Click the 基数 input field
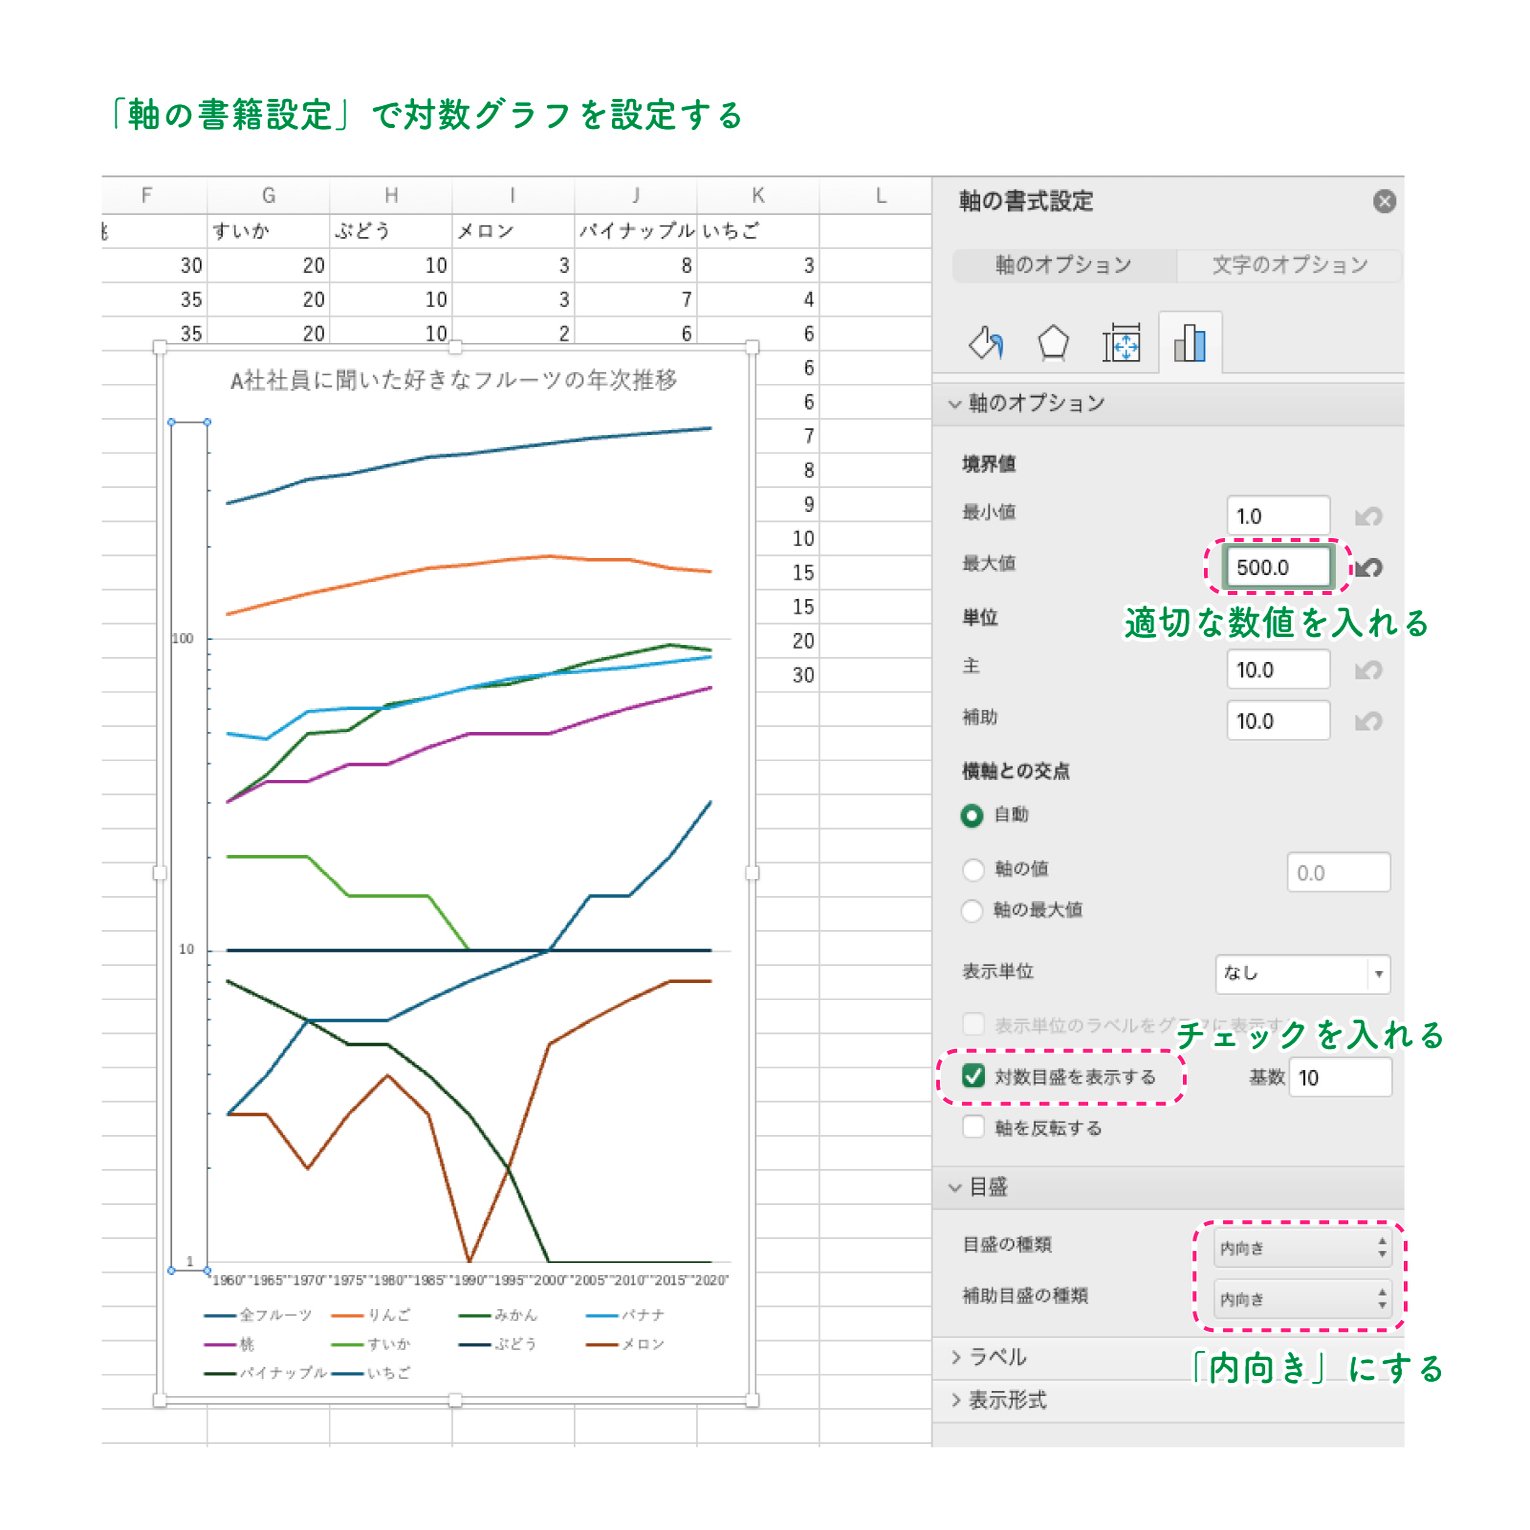1530x1530 pixels. coord(1340,1077)
